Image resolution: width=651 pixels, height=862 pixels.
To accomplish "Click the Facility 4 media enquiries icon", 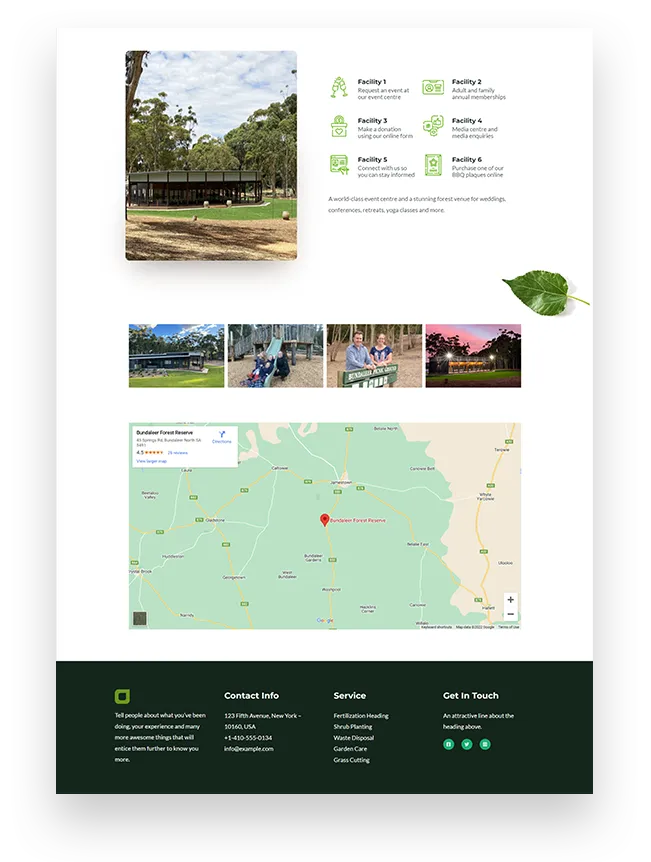I will (433, 126).
